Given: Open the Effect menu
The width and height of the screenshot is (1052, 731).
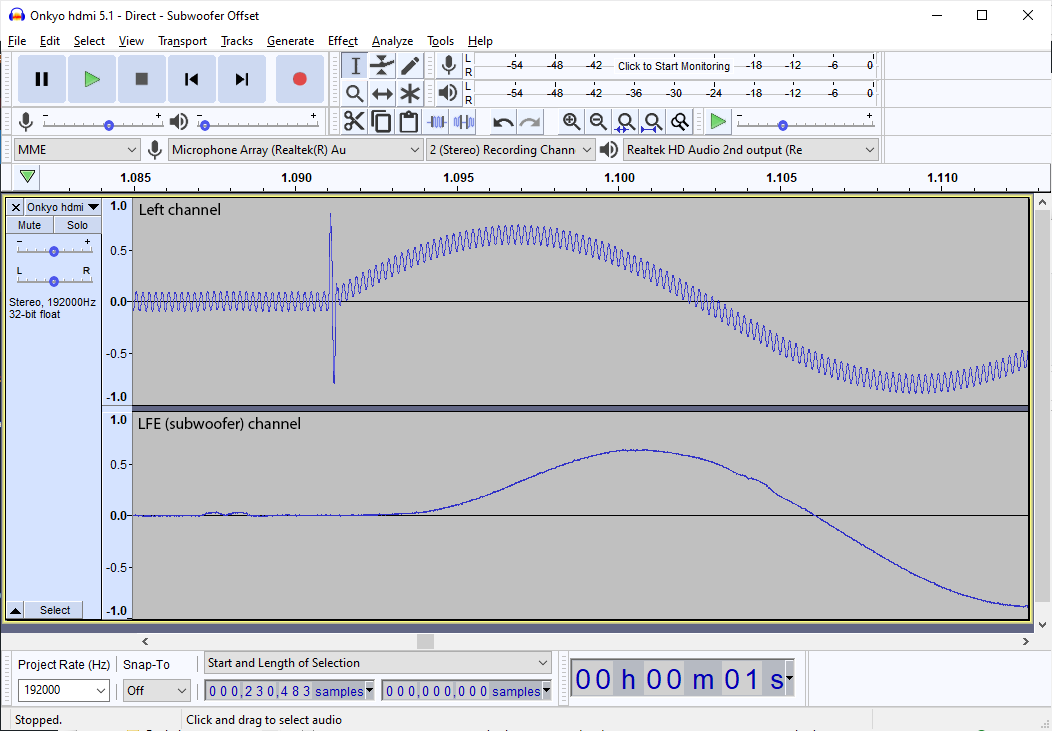Looking at the screenshot, I should (x=343, y=41).
